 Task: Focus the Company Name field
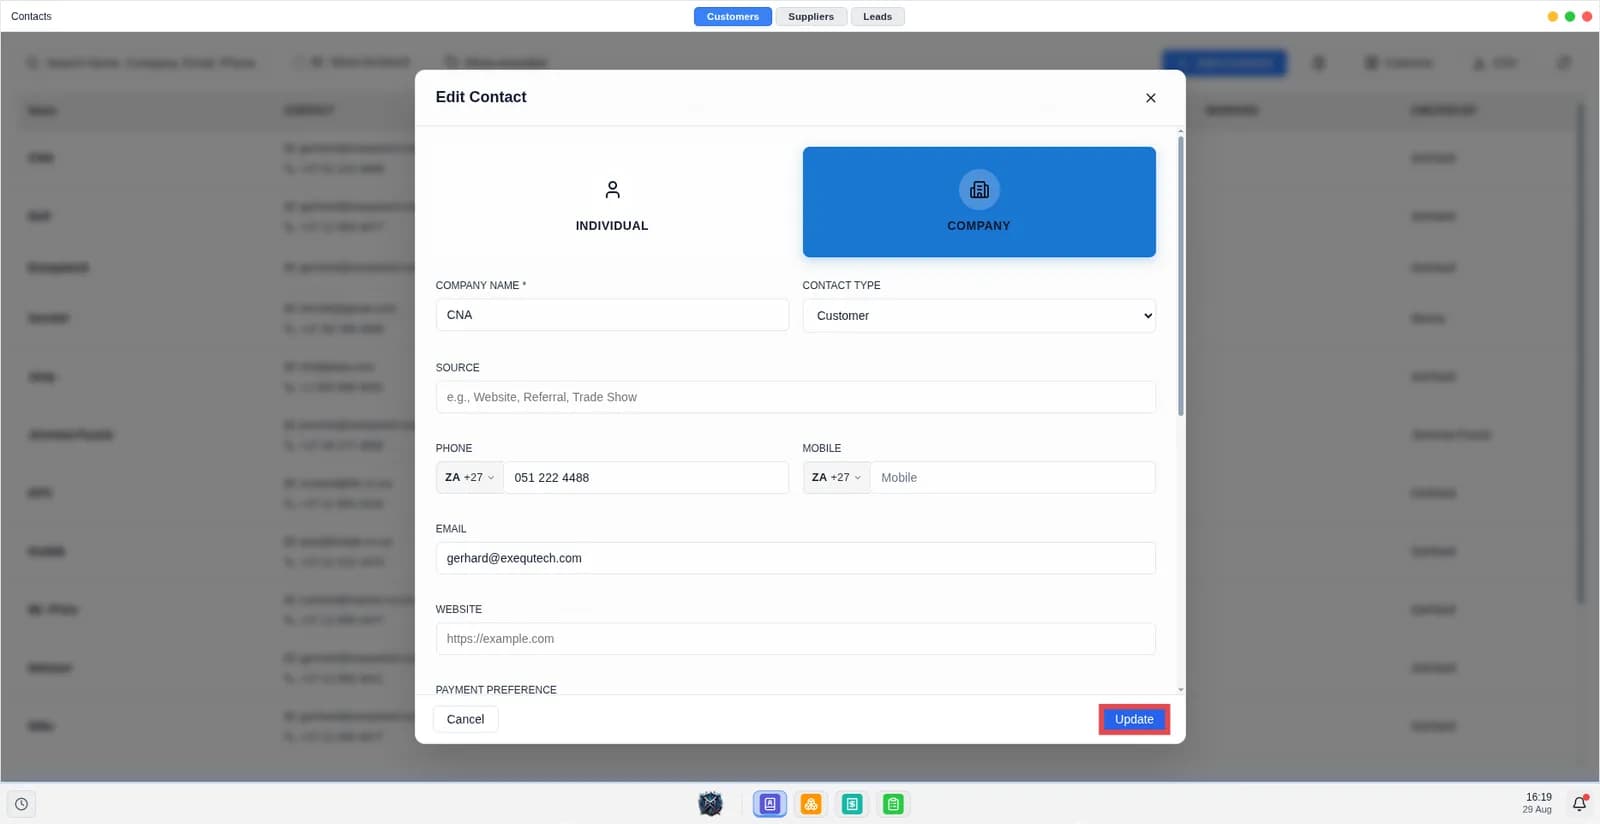pyautogui.click(x=612, y=315)
